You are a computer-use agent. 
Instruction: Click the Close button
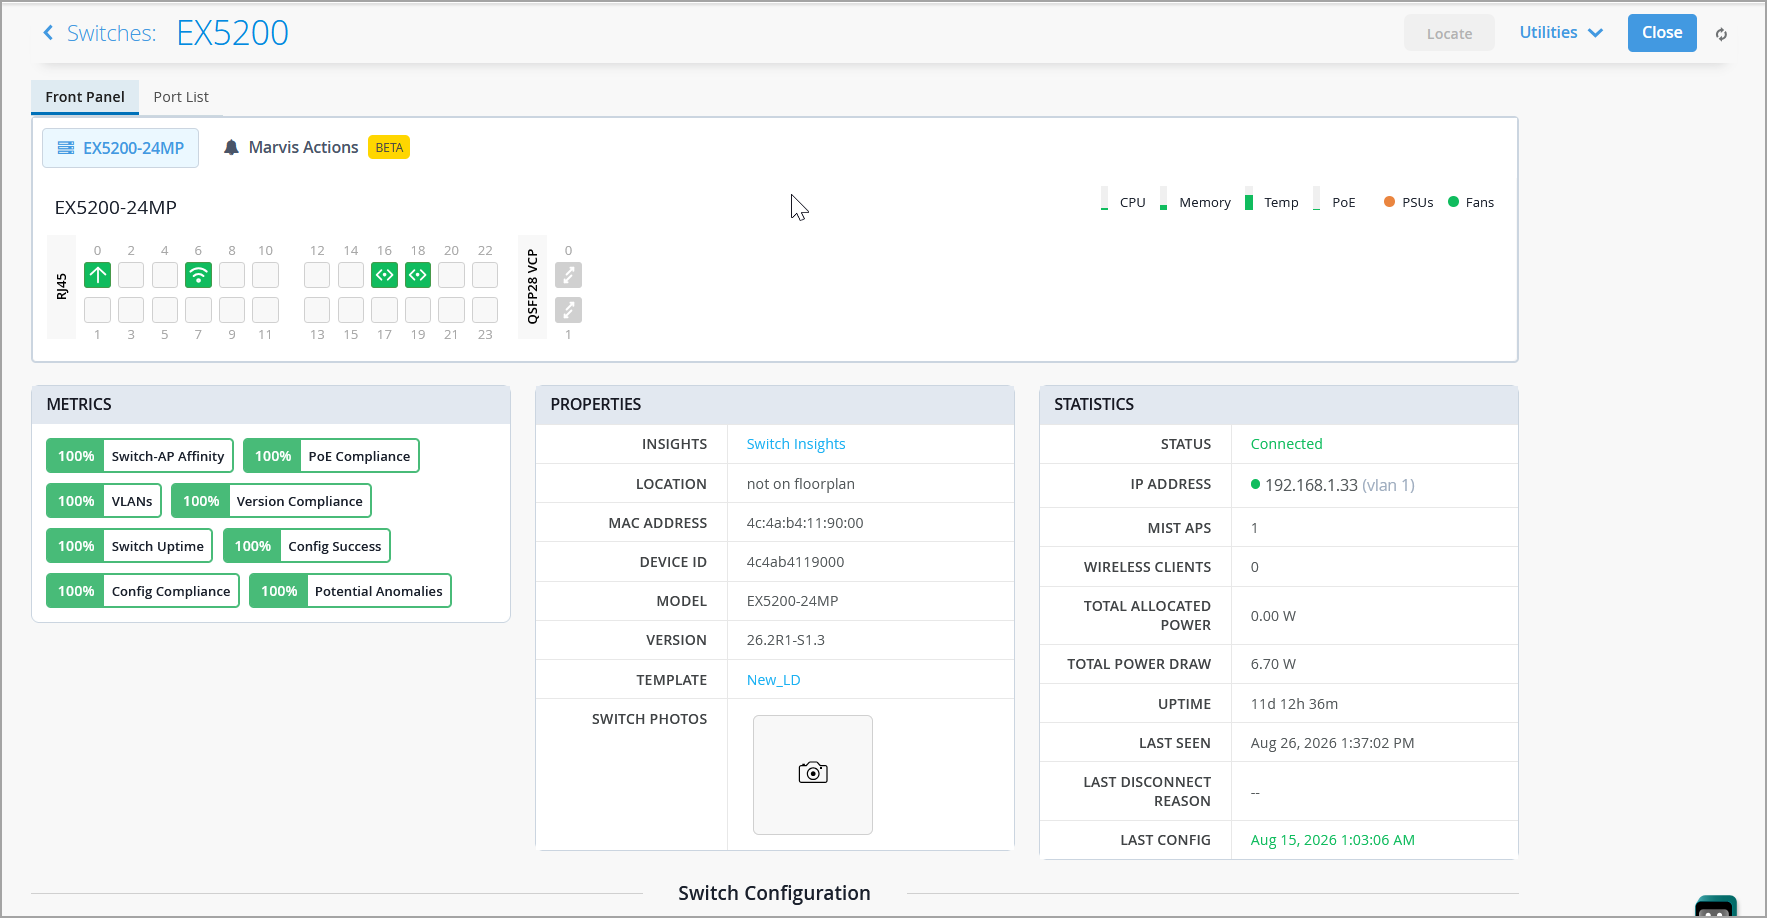[1662, 33]
